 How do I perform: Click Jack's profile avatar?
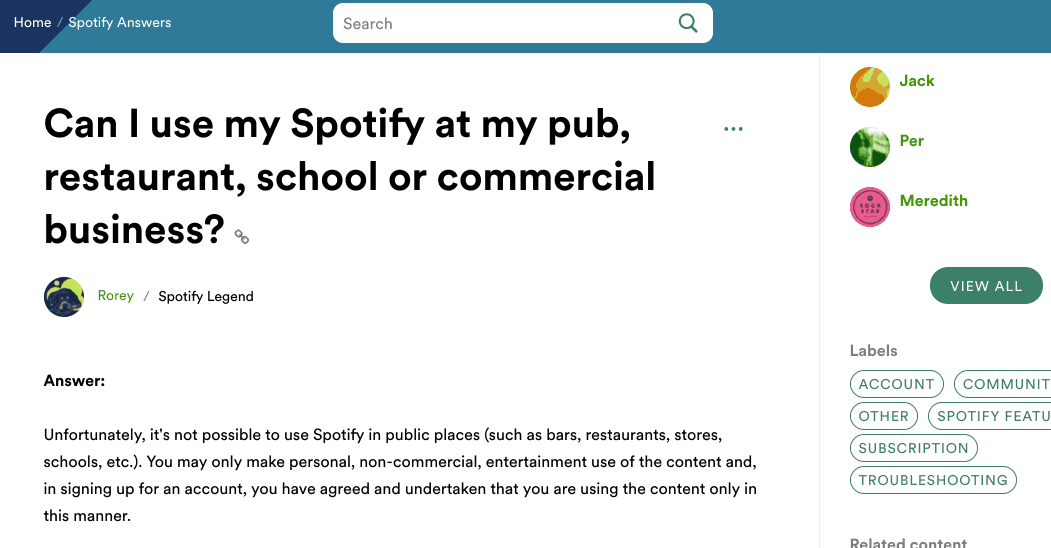click(x=869, y=87)
